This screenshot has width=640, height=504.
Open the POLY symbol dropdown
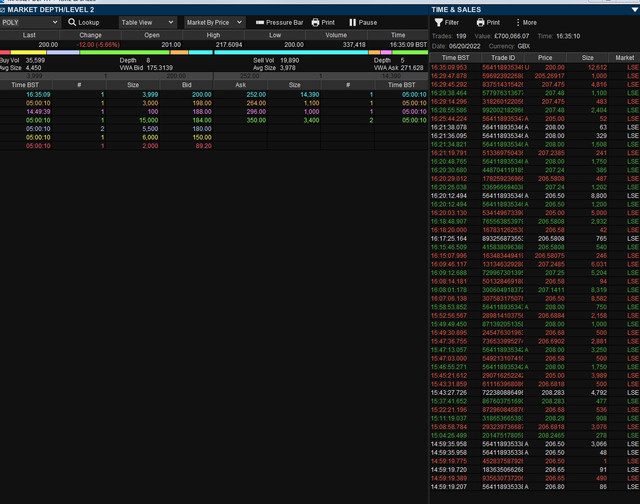pyautogui.click(x=29, y=22)
